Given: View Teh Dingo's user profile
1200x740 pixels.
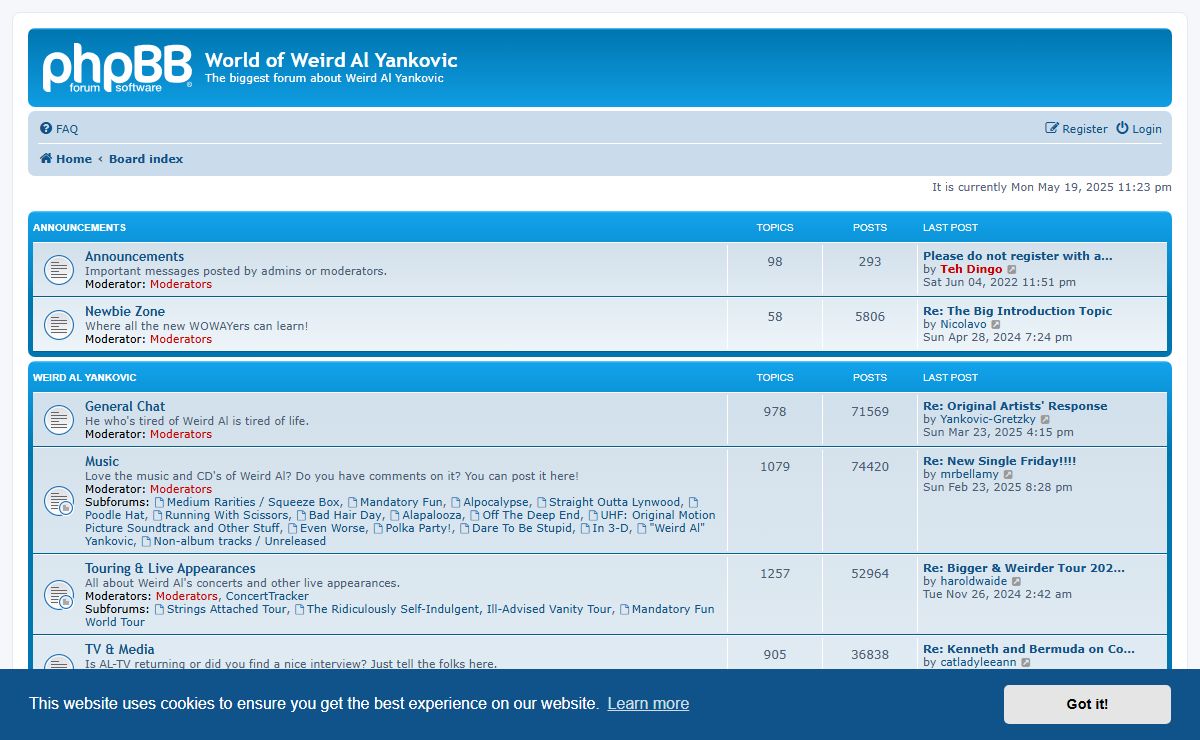Looking at the screenshot, I should pos(971,269).
